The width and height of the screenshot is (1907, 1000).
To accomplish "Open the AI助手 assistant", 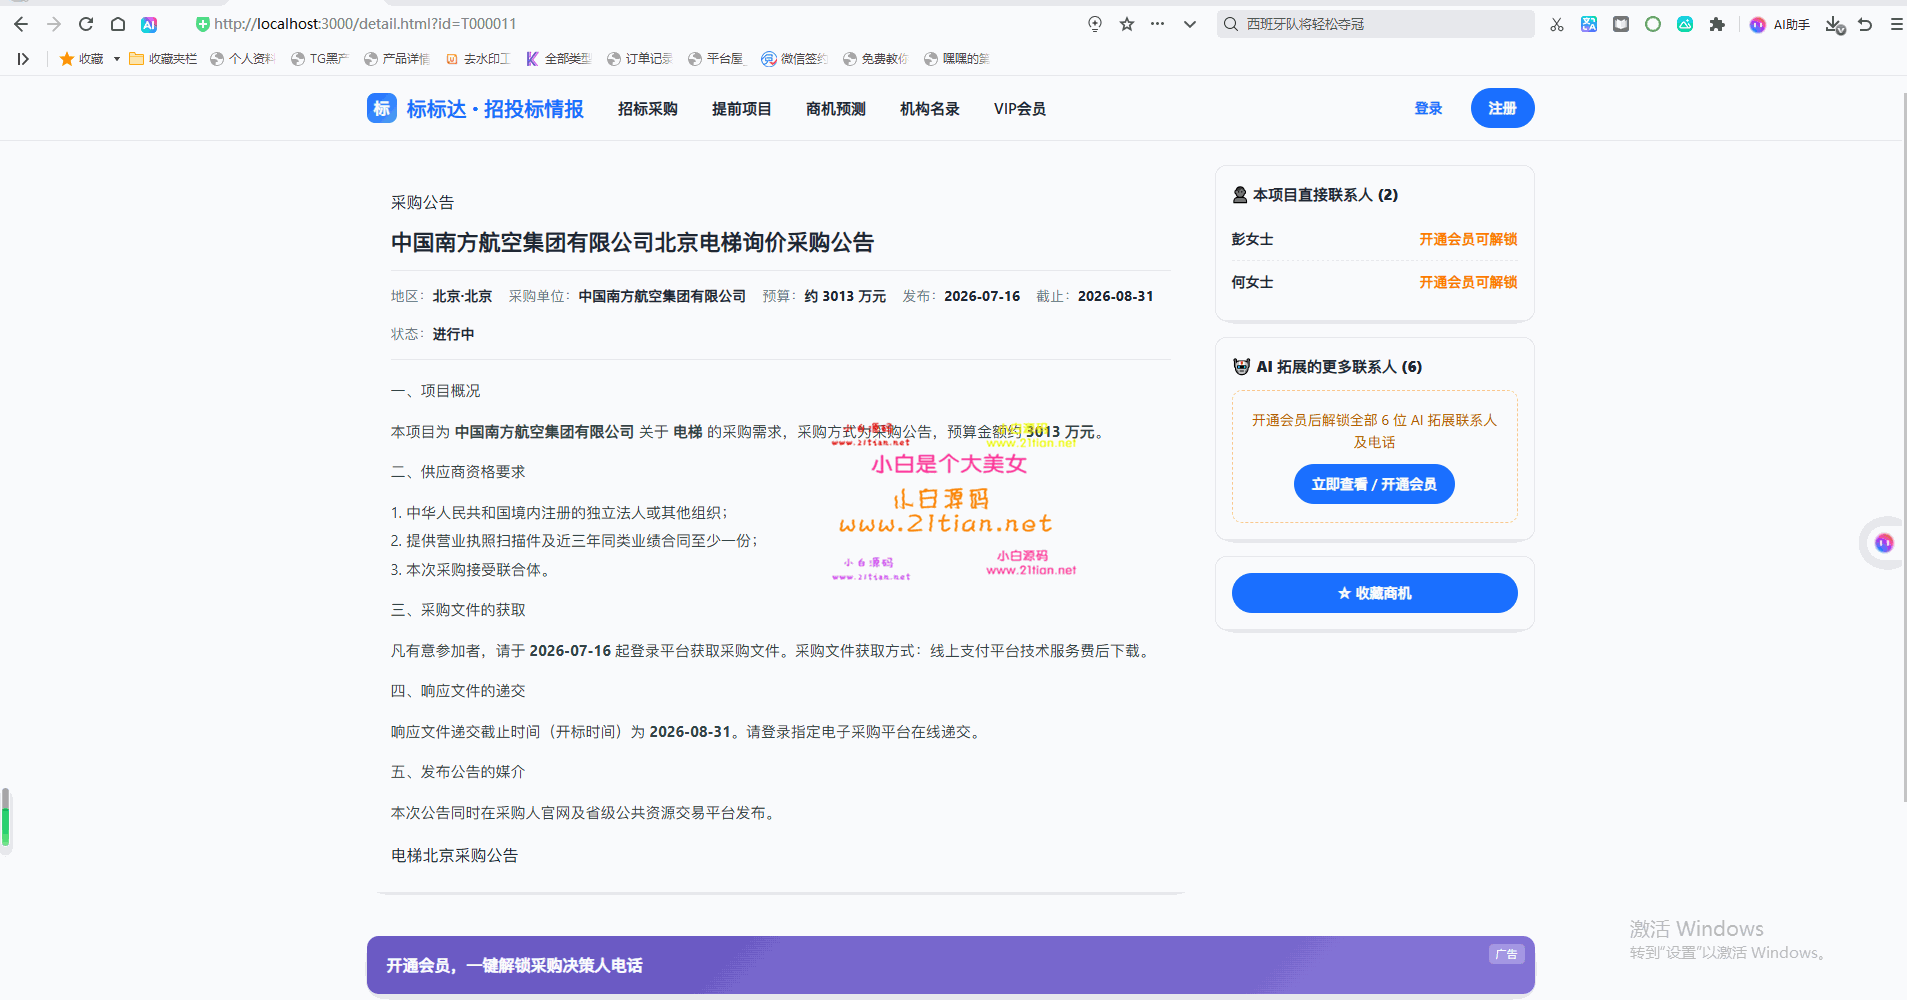I will pyautogui.click(x=1780, y=24).
